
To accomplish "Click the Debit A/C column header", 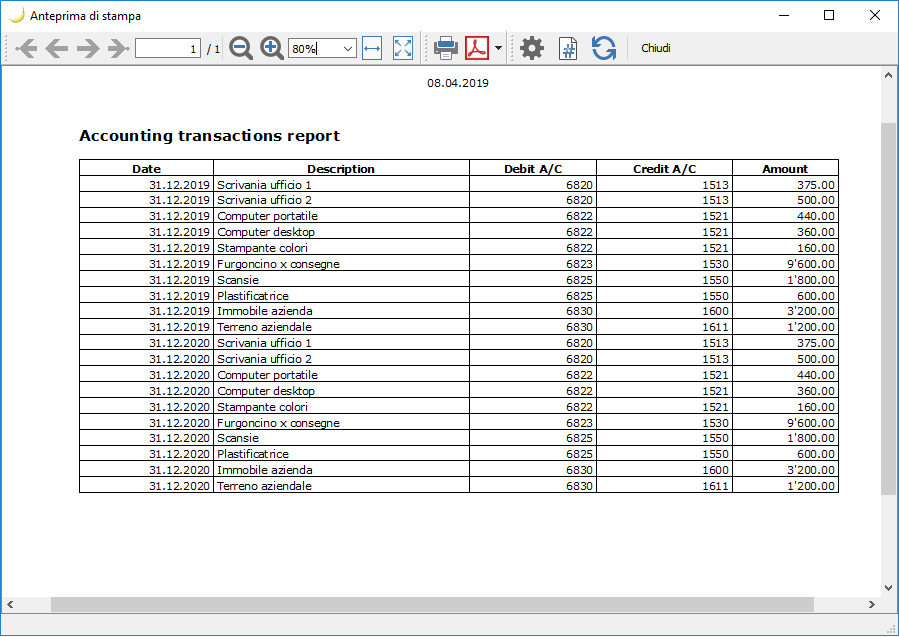I will (x=533, y=169).
